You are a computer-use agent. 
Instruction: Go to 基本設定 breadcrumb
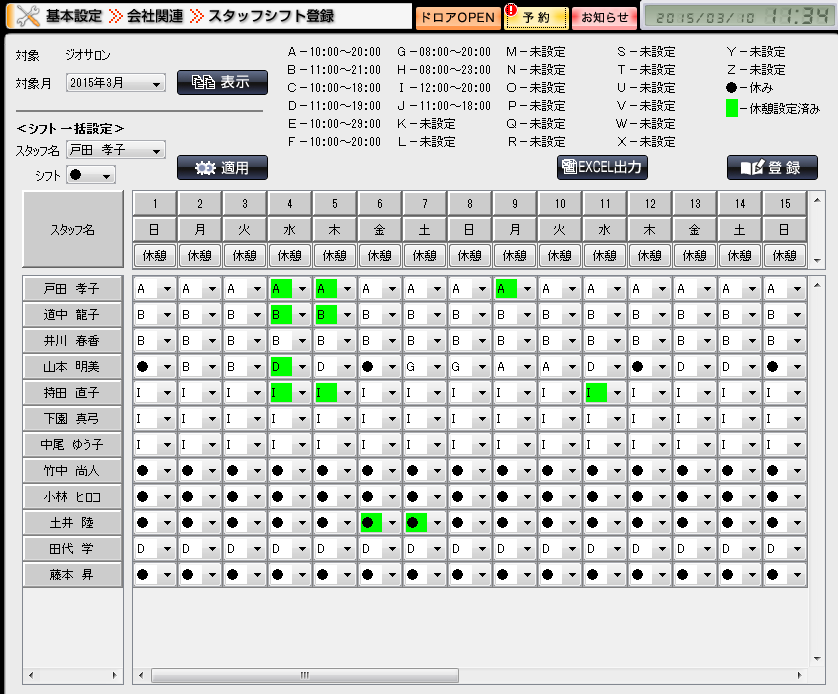75,17
